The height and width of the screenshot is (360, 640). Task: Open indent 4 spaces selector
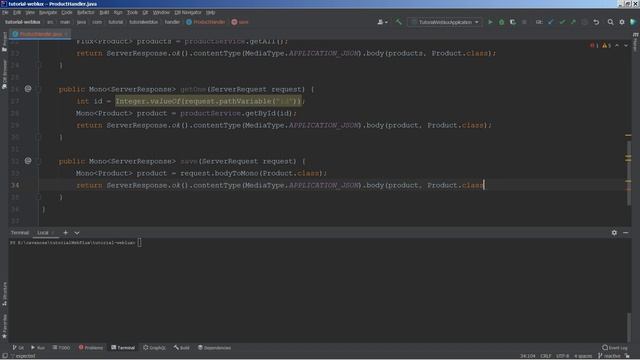[x=583, y=356]
